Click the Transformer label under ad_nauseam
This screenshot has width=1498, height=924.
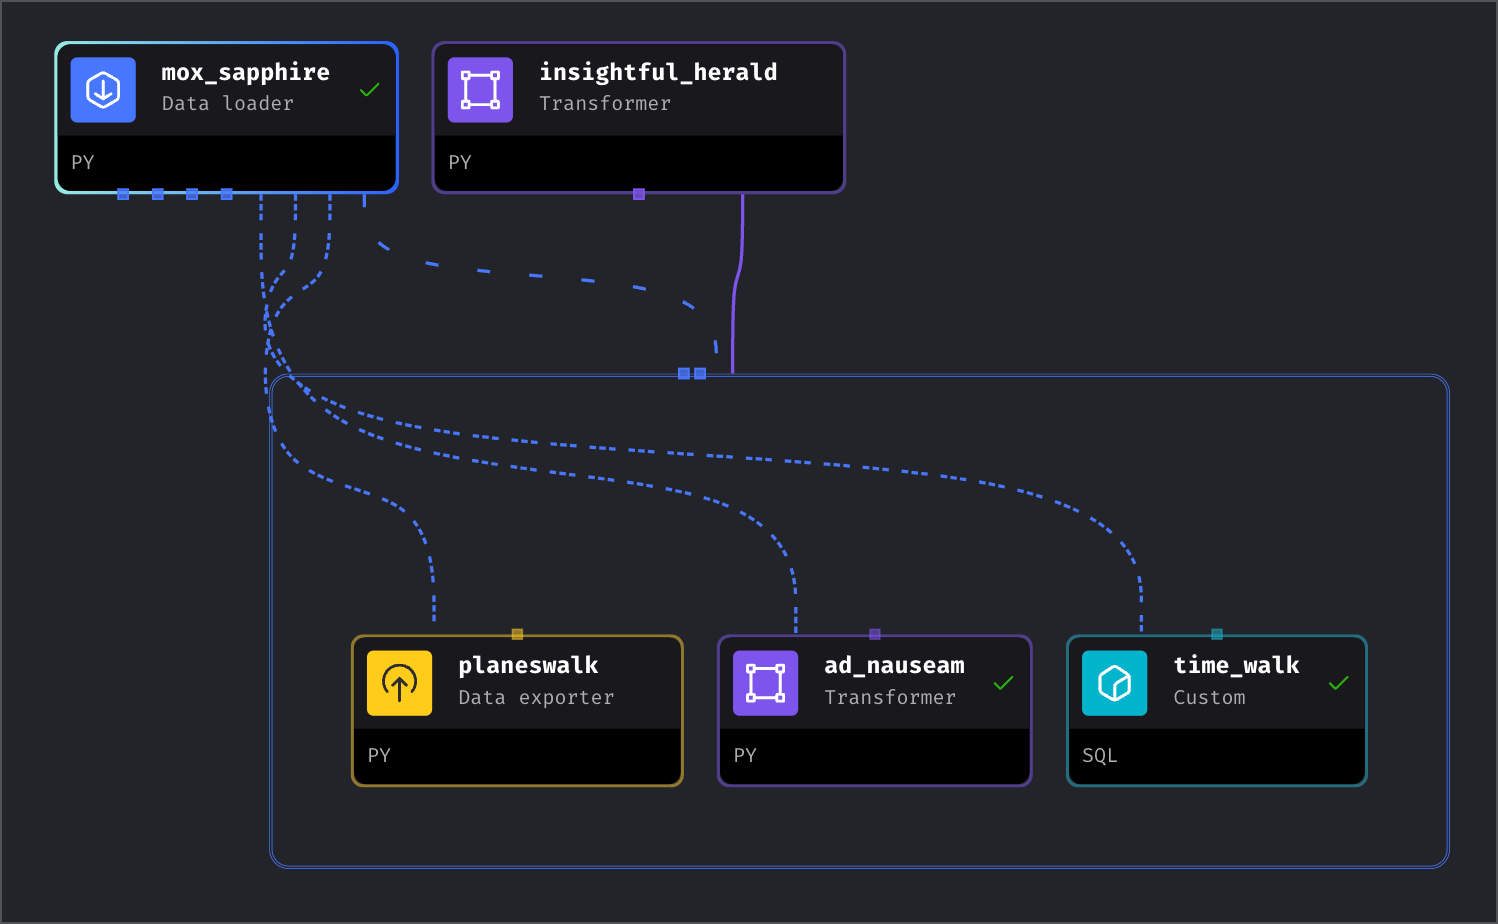[x=890, y=698]
